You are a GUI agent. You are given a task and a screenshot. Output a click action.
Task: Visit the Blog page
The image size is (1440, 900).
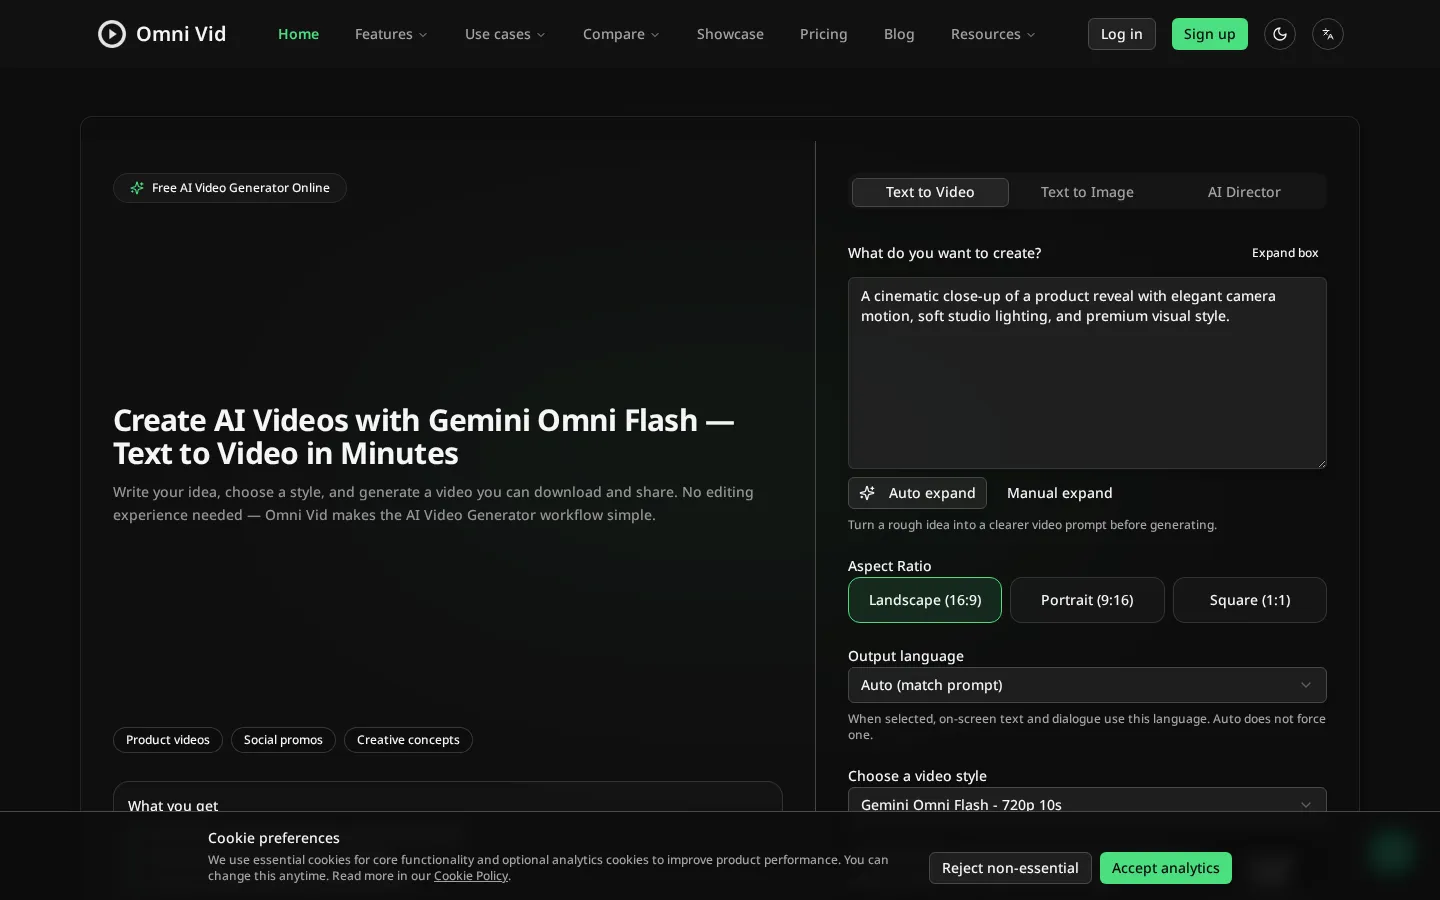pyautogui.click(x=899, y=34)
